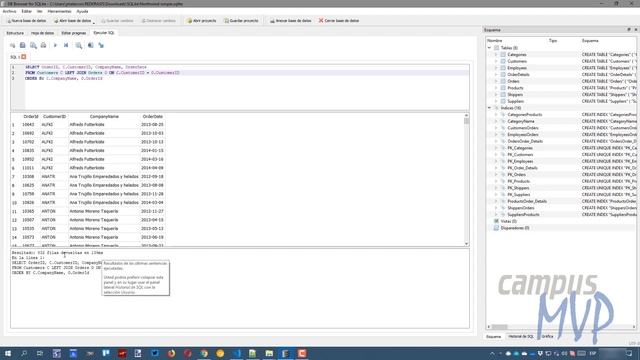
Task: Select the Suppliers table in schema
Action: tap(516, 101)
